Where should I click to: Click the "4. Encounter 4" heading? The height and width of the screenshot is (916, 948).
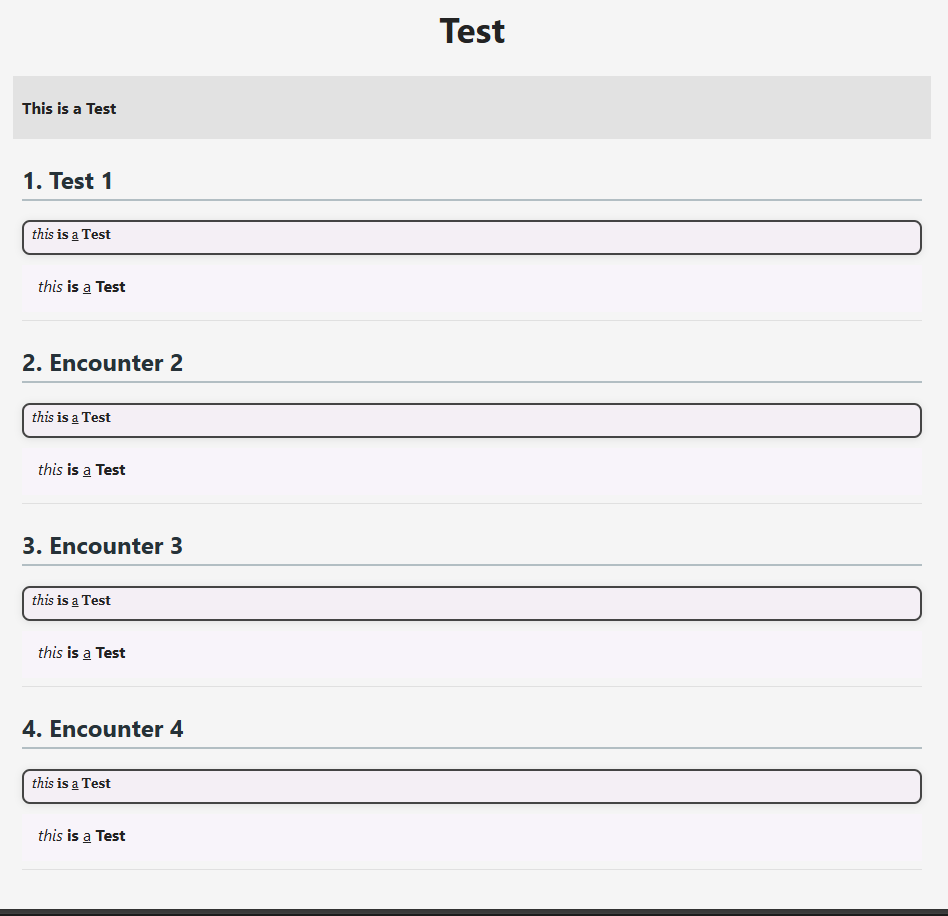[102, 729]
